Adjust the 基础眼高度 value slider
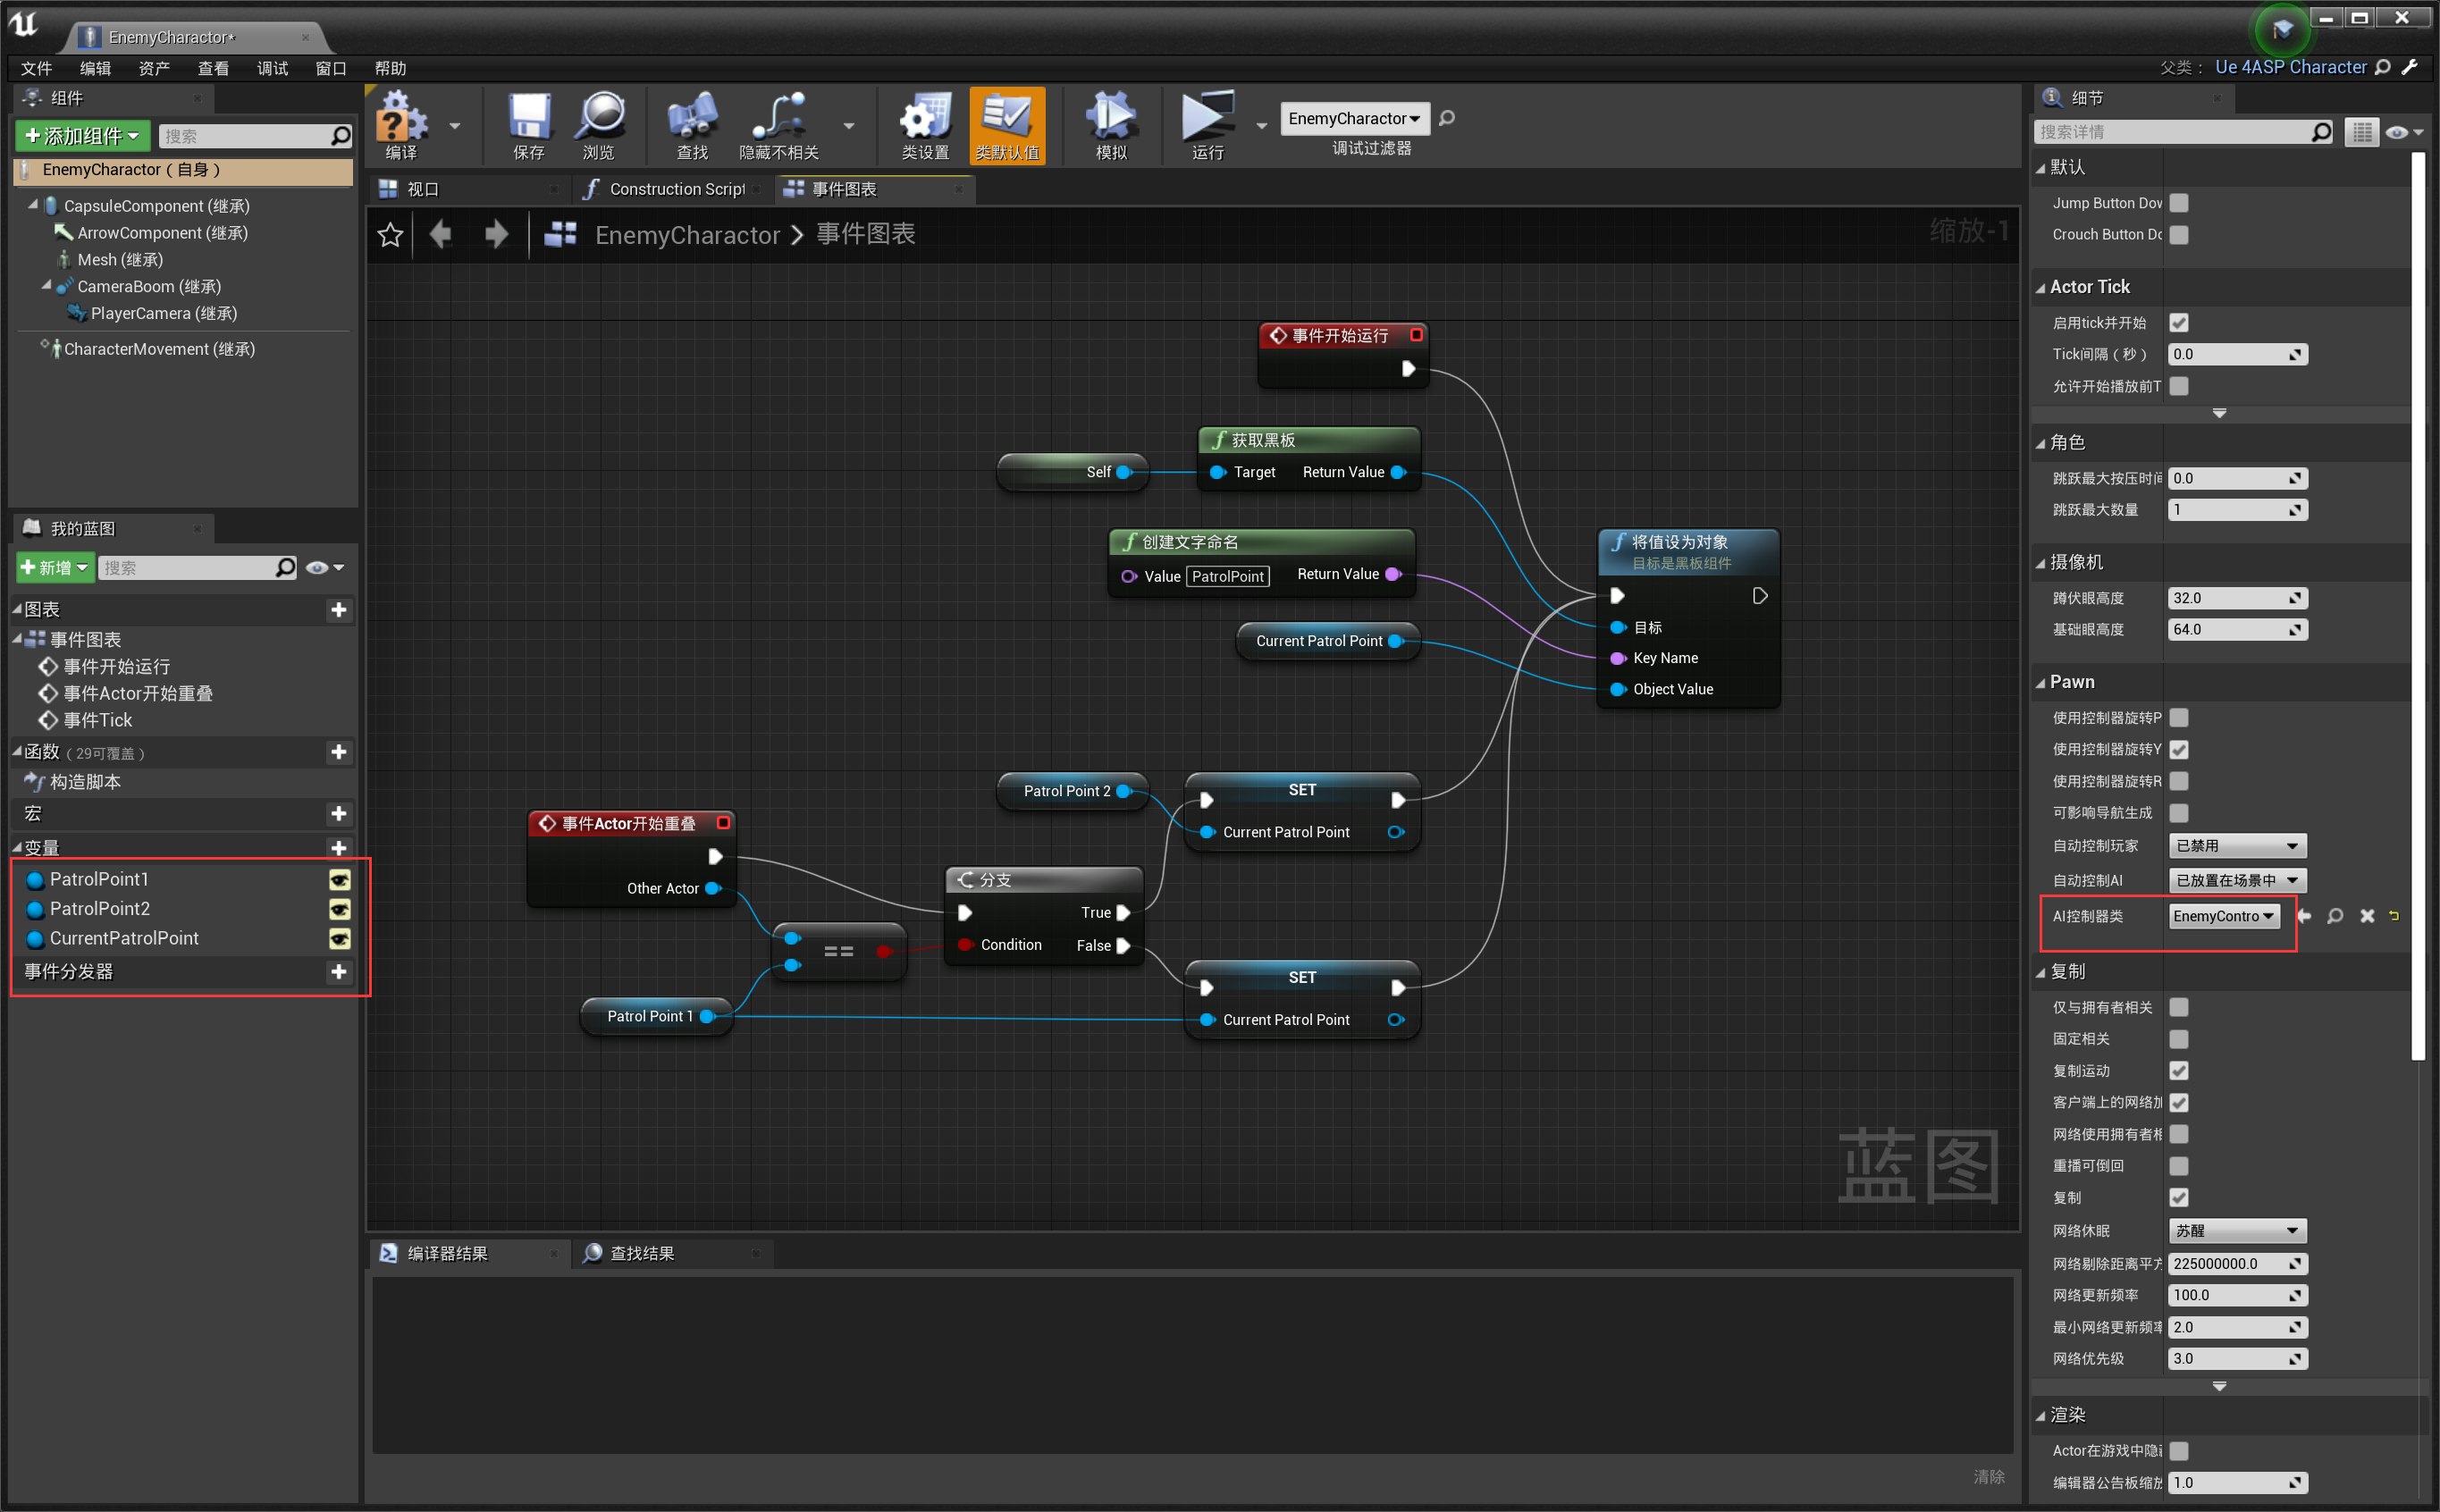The height and width of the screenshot is (1512, 2440). pos(2237,629)
